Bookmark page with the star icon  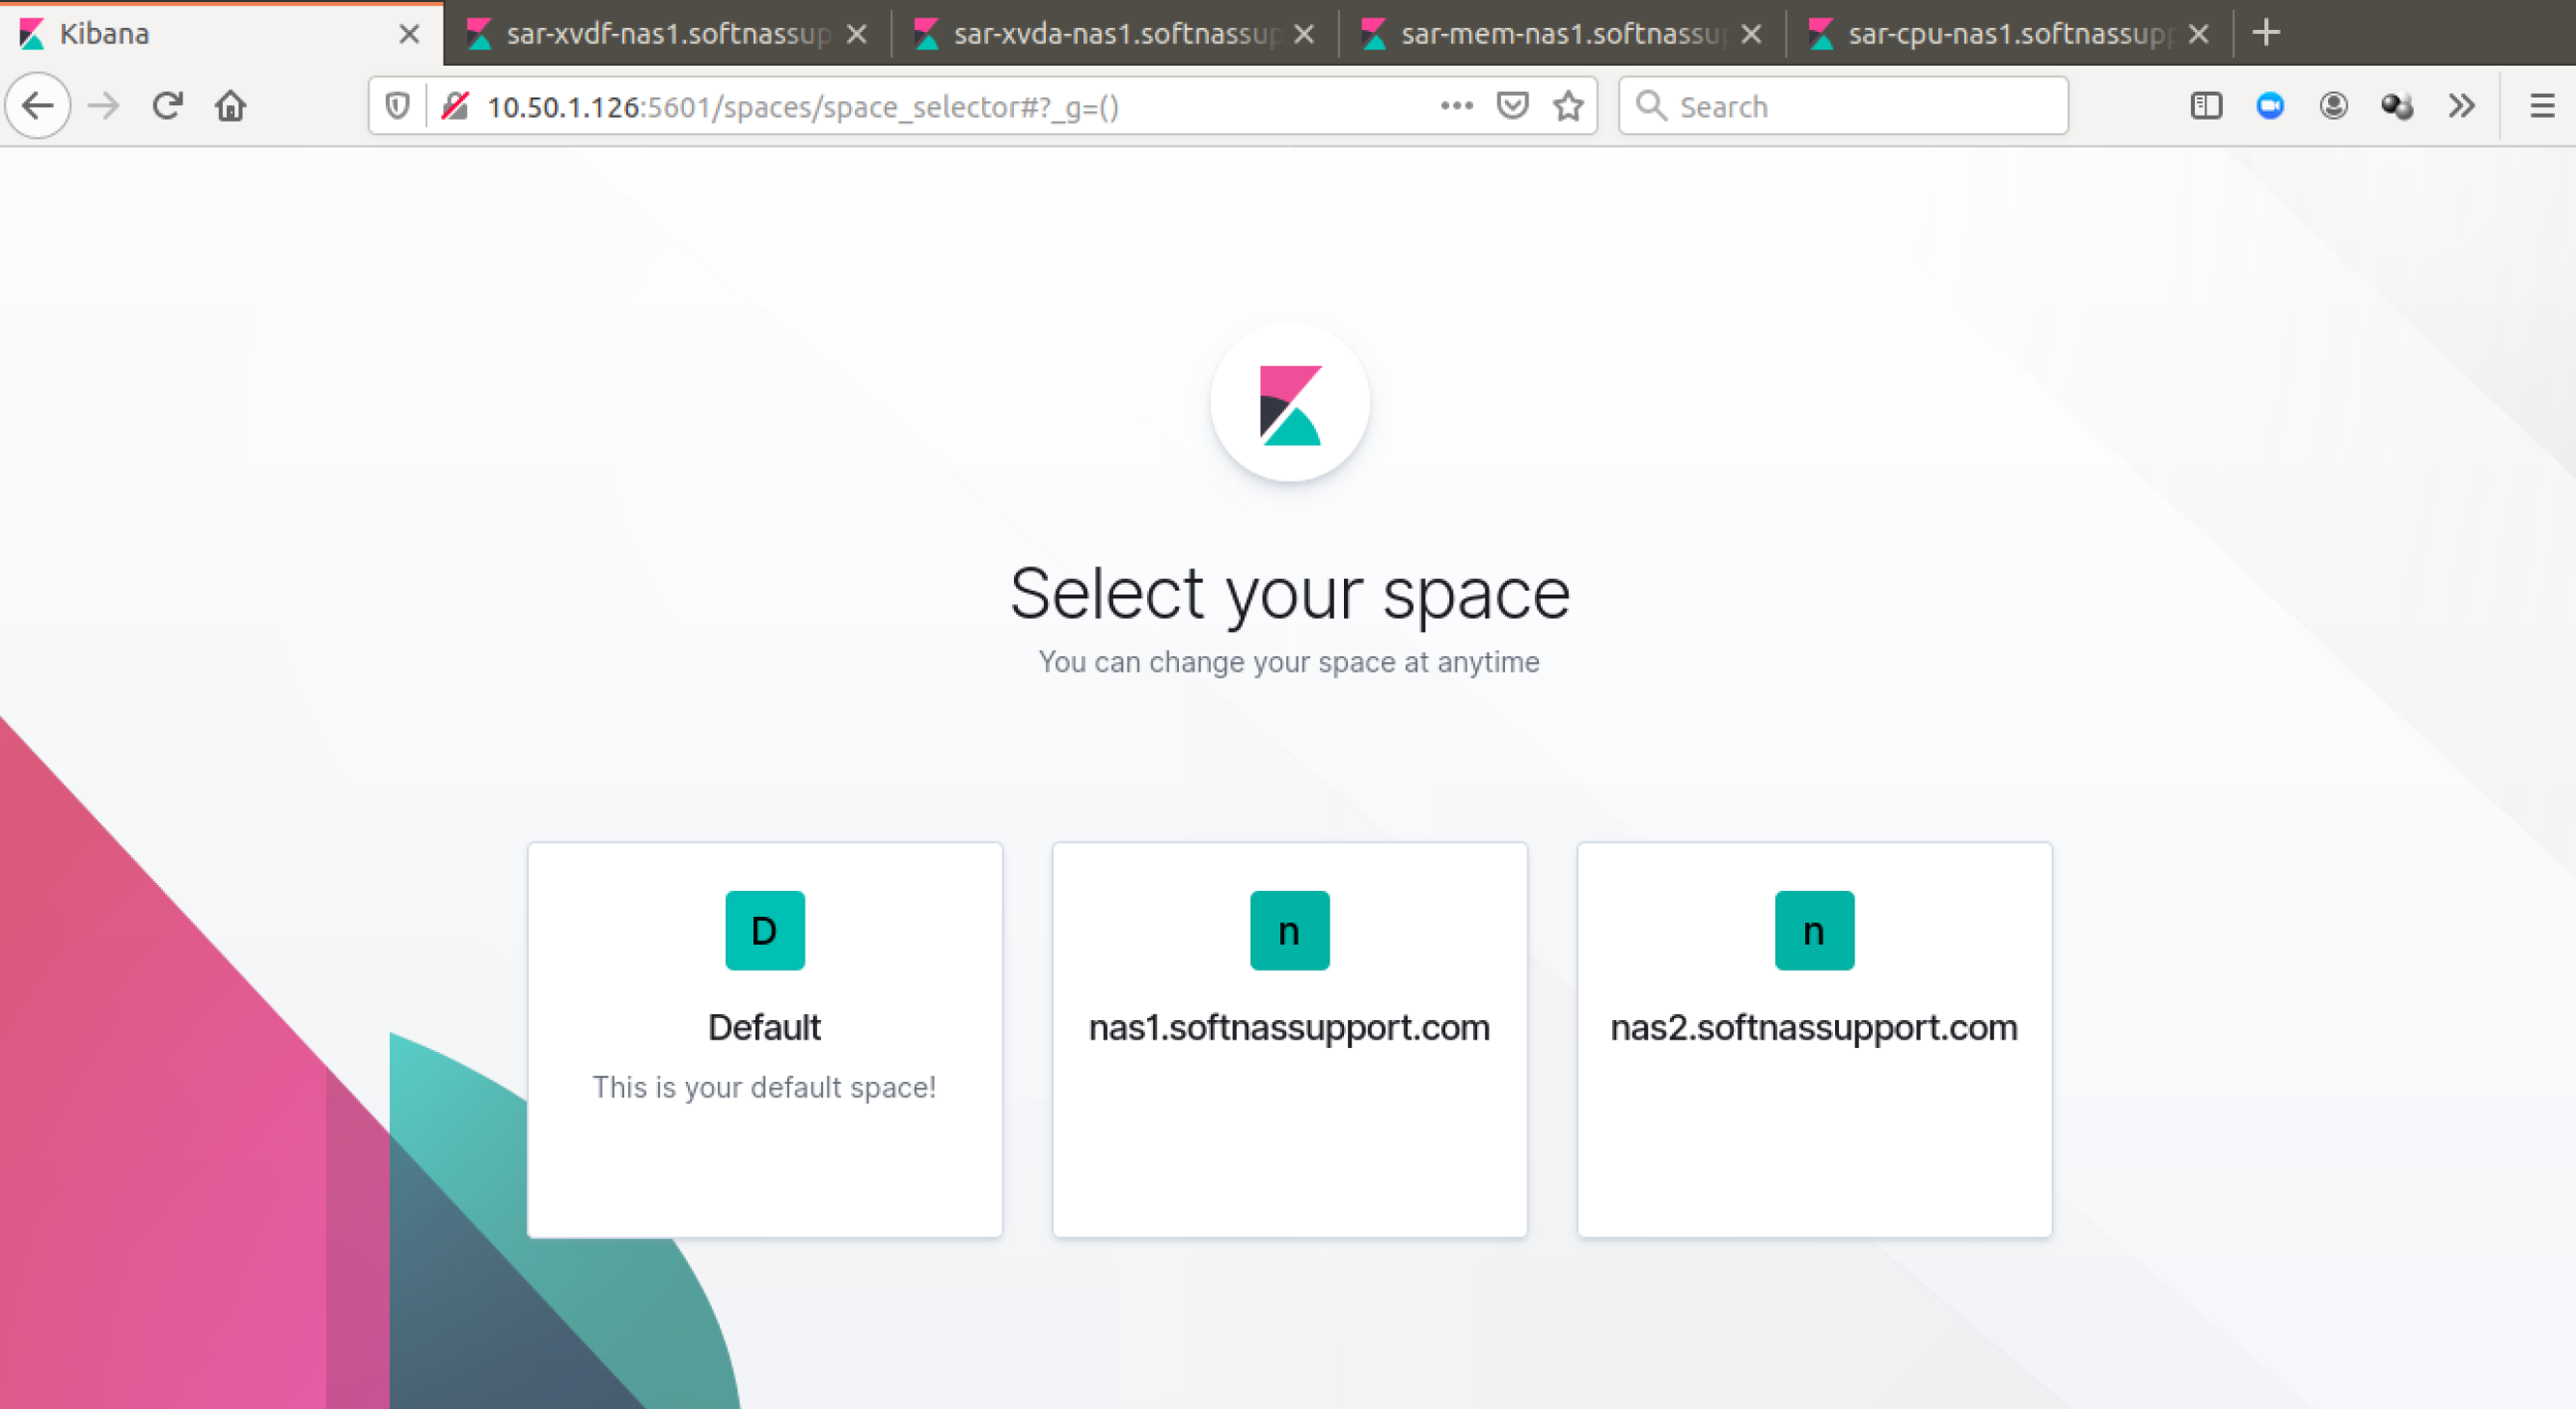click(1568, 106)
